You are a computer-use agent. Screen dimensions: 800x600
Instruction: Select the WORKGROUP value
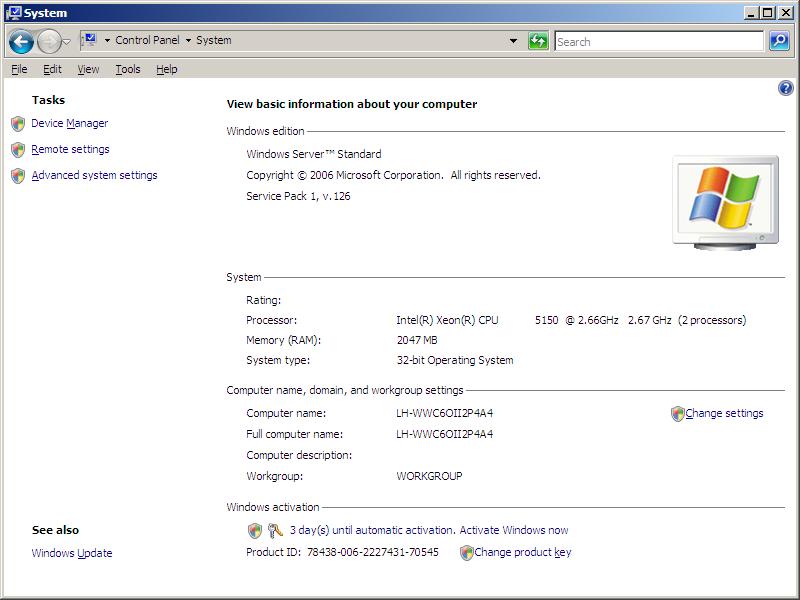pyautogui.click(x=429, y=476)
